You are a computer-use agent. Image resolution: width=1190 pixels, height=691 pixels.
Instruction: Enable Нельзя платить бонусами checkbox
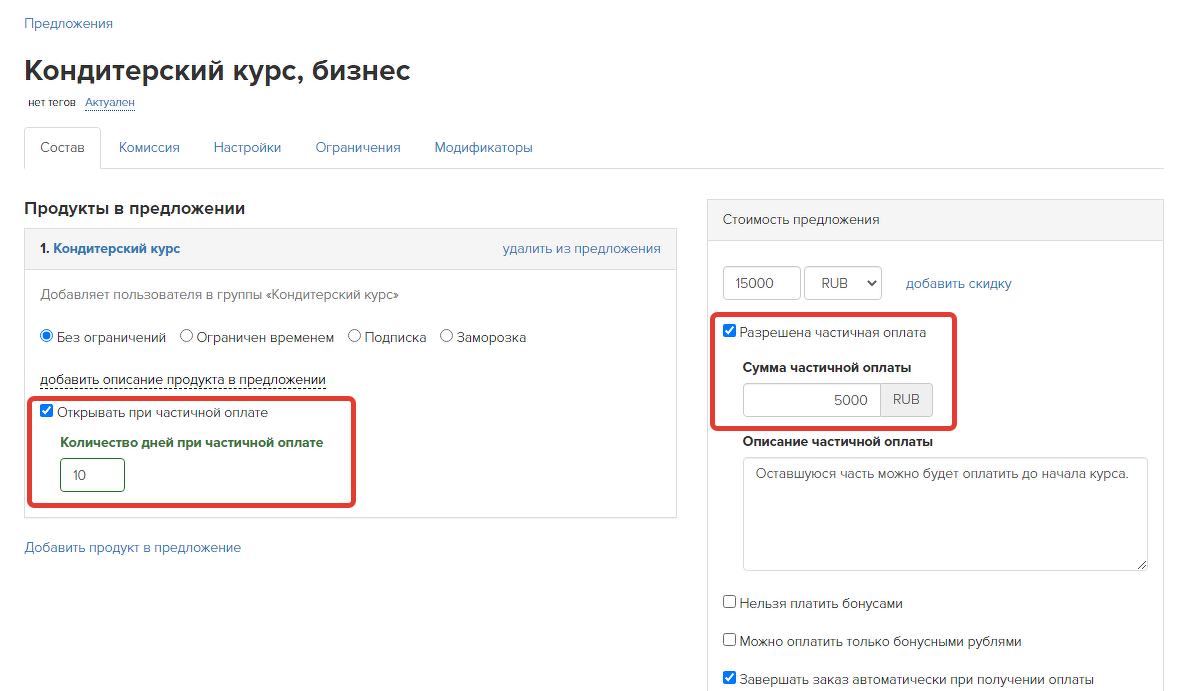(730, 602)
